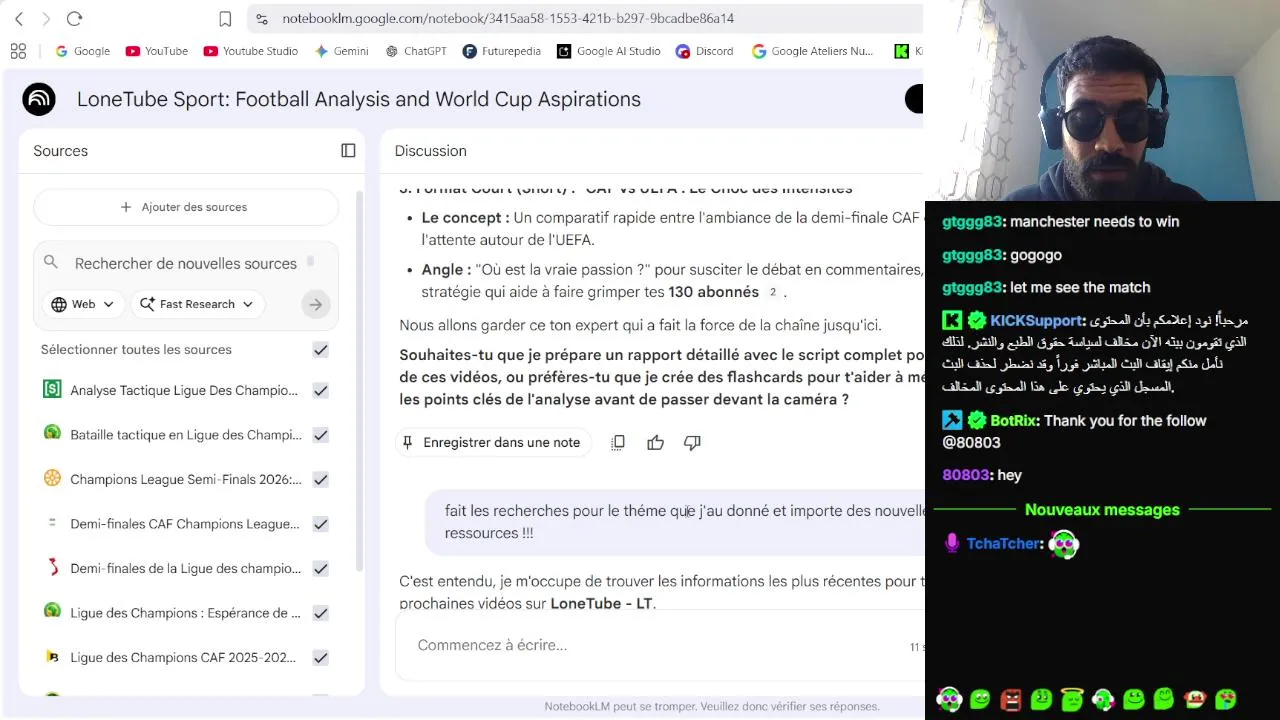Click the notebook title LoneTube Sport
This screenshot has height=720, width=1280.
(x=359, y=99)
